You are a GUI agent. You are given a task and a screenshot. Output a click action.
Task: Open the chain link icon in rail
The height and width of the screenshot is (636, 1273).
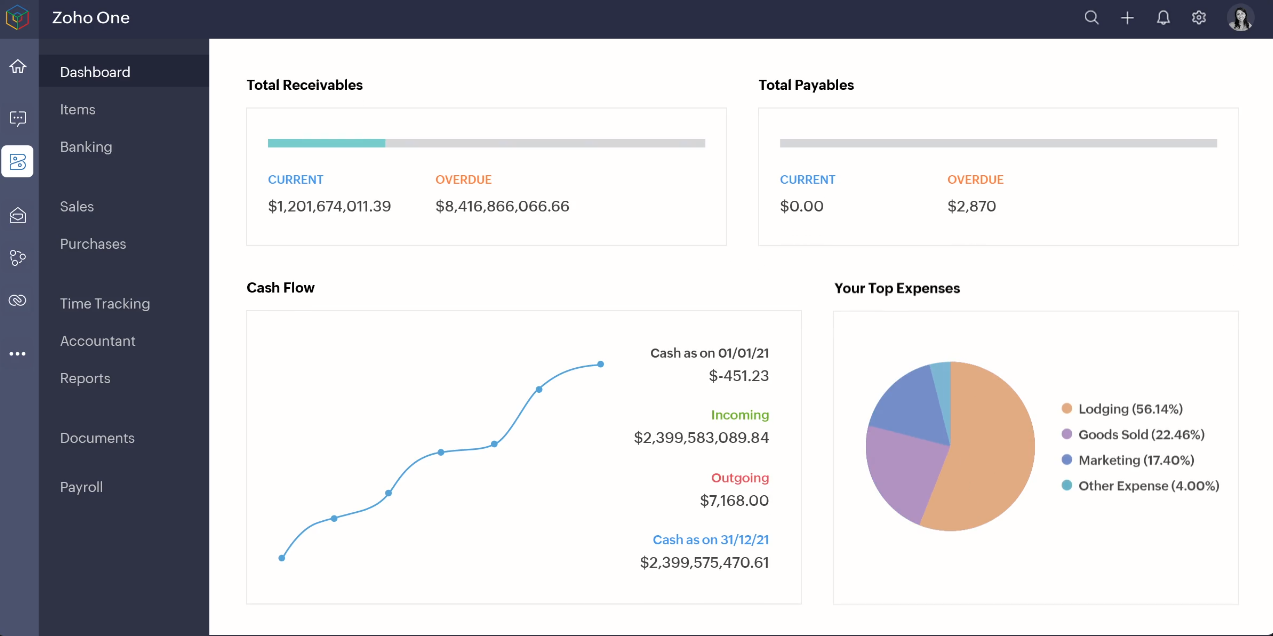(x=18, y=300)
